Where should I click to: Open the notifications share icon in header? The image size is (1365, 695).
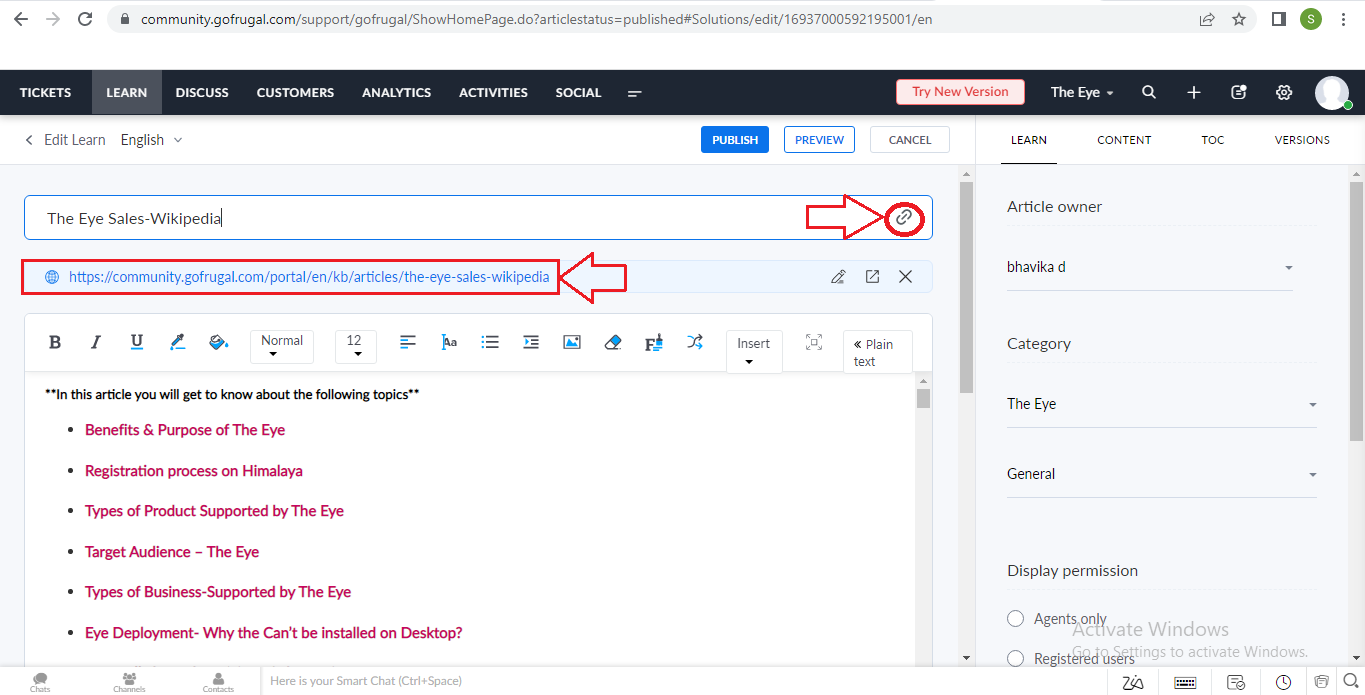pyautogui.click(x=1239, y=92)
